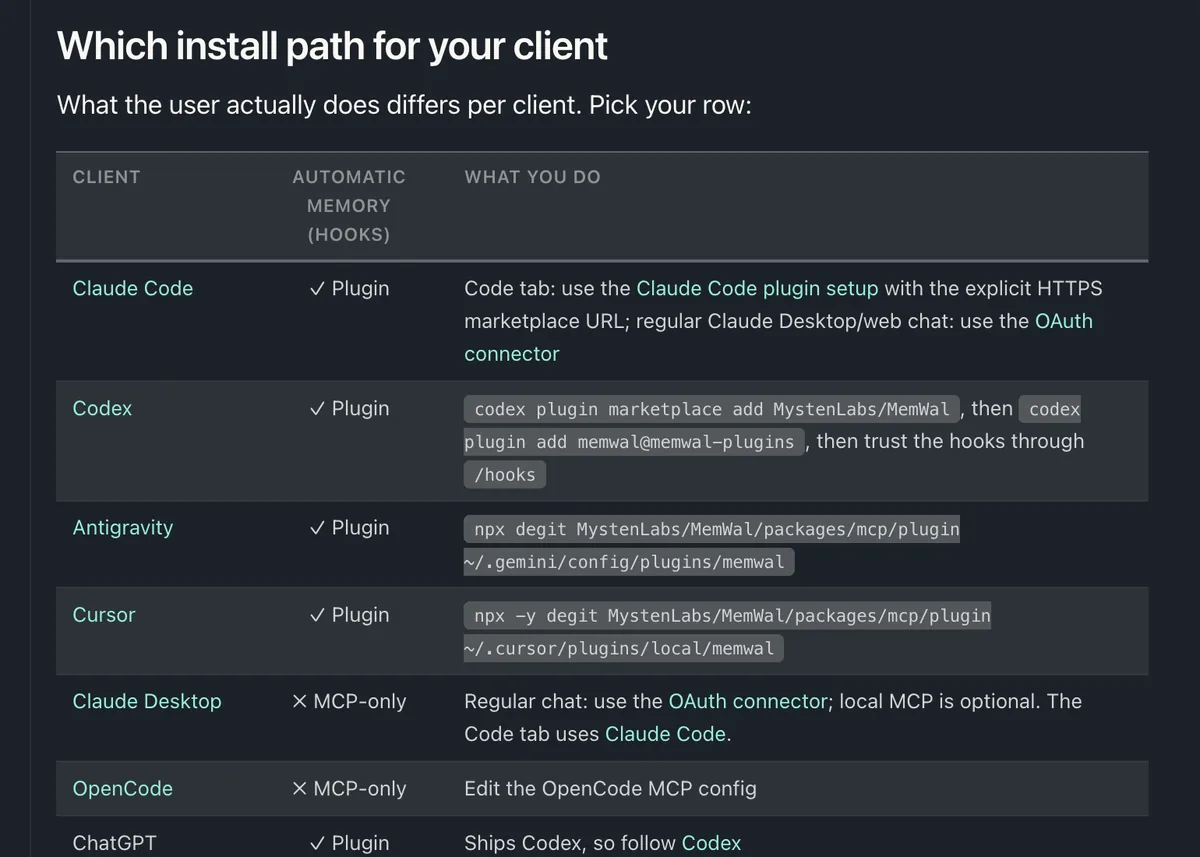Select the Plugin cell in the Antigravity row
Screen dimensions: 1200x857
(349, 527)
